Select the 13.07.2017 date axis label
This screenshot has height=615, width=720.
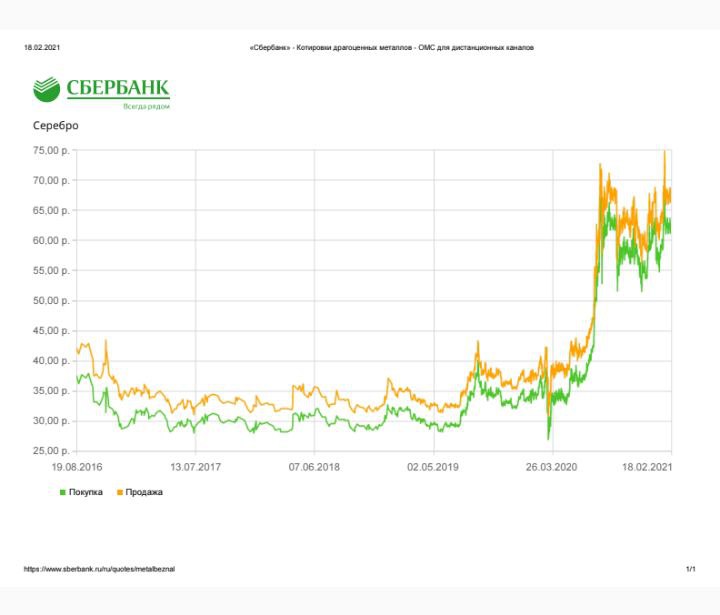tap(196, 467)
